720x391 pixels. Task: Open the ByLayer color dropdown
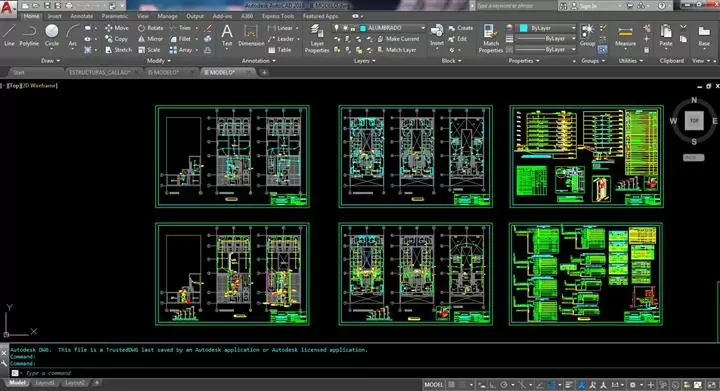[x=547, y=28]
